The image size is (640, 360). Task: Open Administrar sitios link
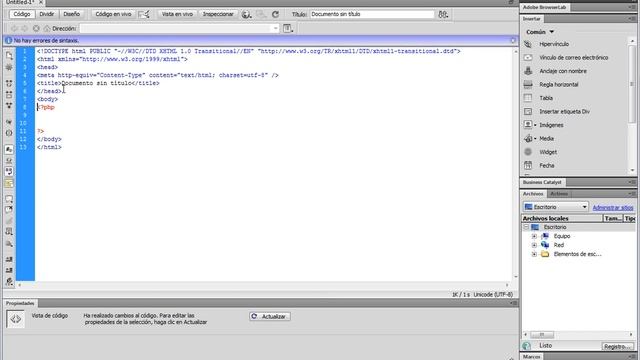[613, 208]
